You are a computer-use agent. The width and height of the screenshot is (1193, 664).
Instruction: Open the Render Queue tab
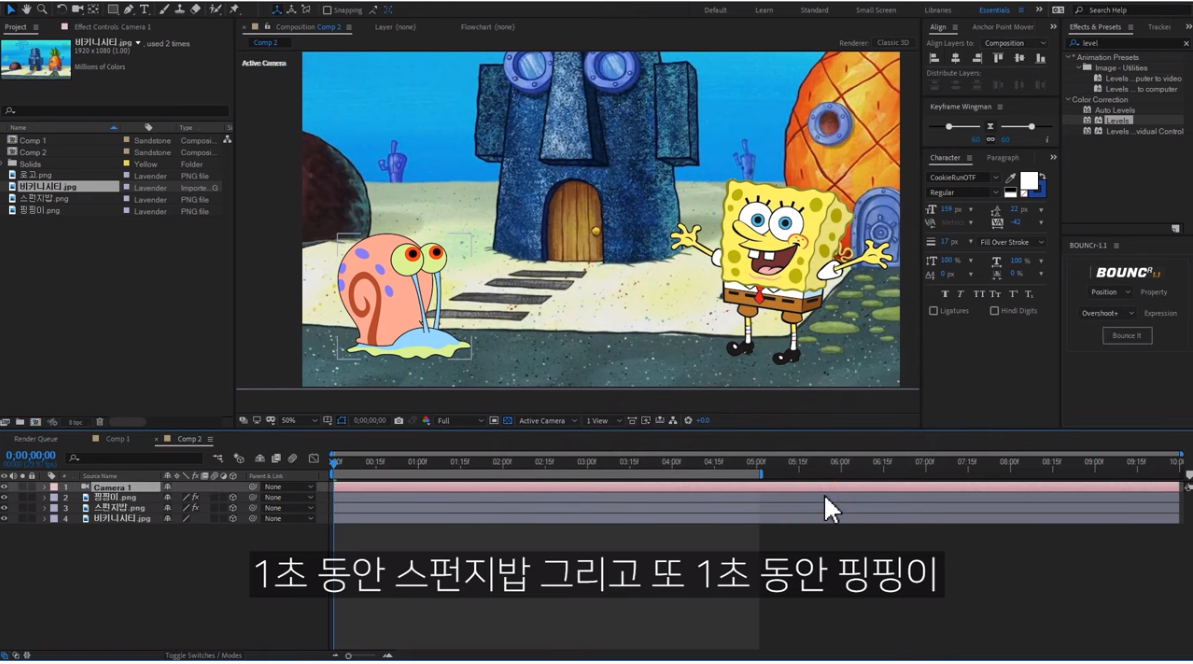click(x=36, y=439)
